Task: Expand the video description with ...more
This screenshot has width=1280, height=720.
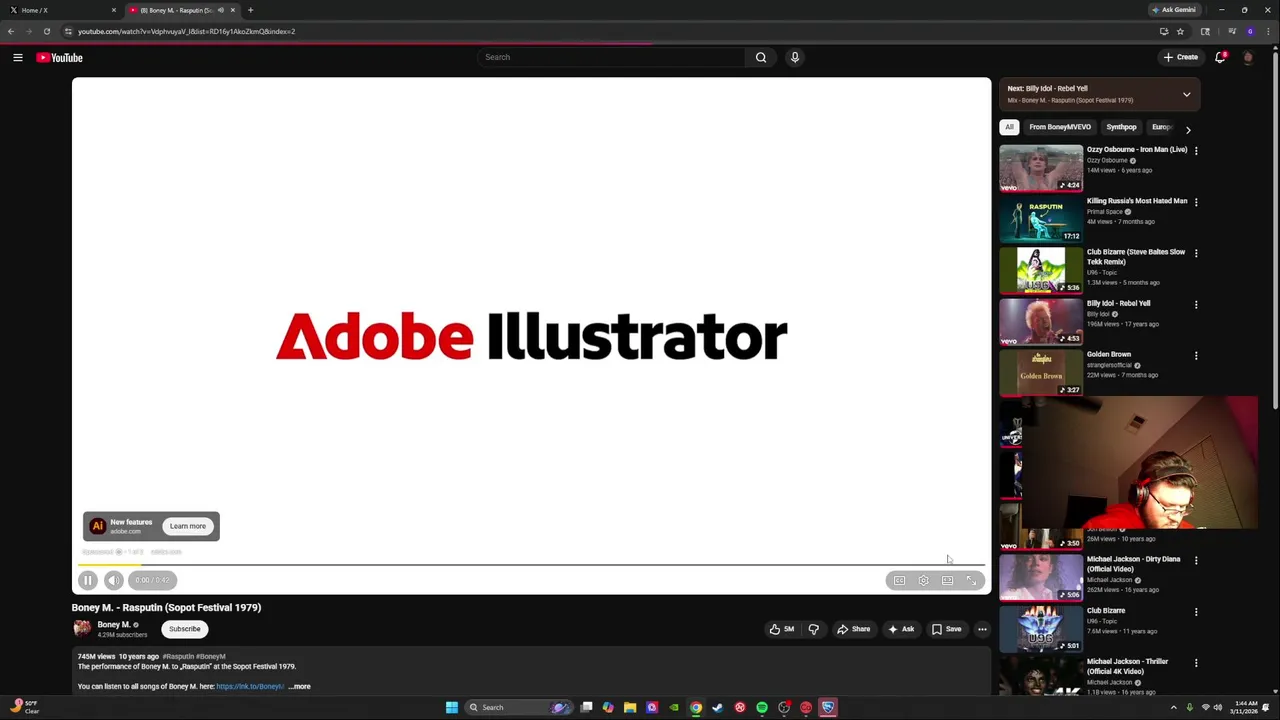Action: pyautogui.click(x=300, y=686)
